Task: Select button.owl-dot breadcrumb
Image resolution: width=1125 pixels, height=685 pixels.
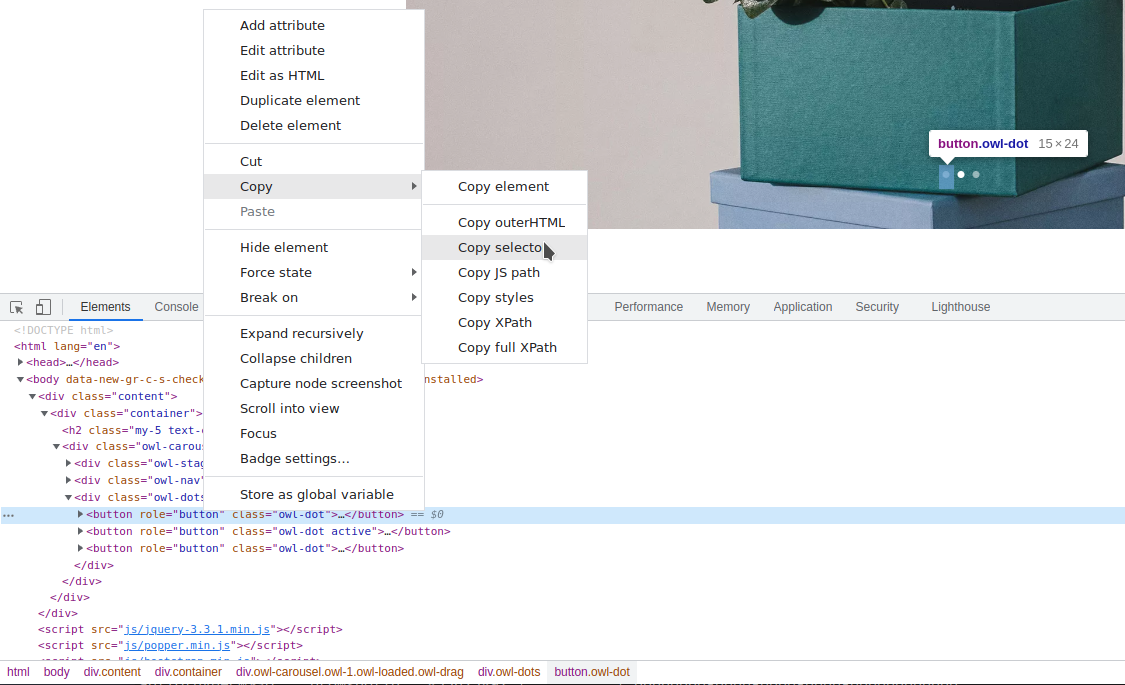Action: 592,672
